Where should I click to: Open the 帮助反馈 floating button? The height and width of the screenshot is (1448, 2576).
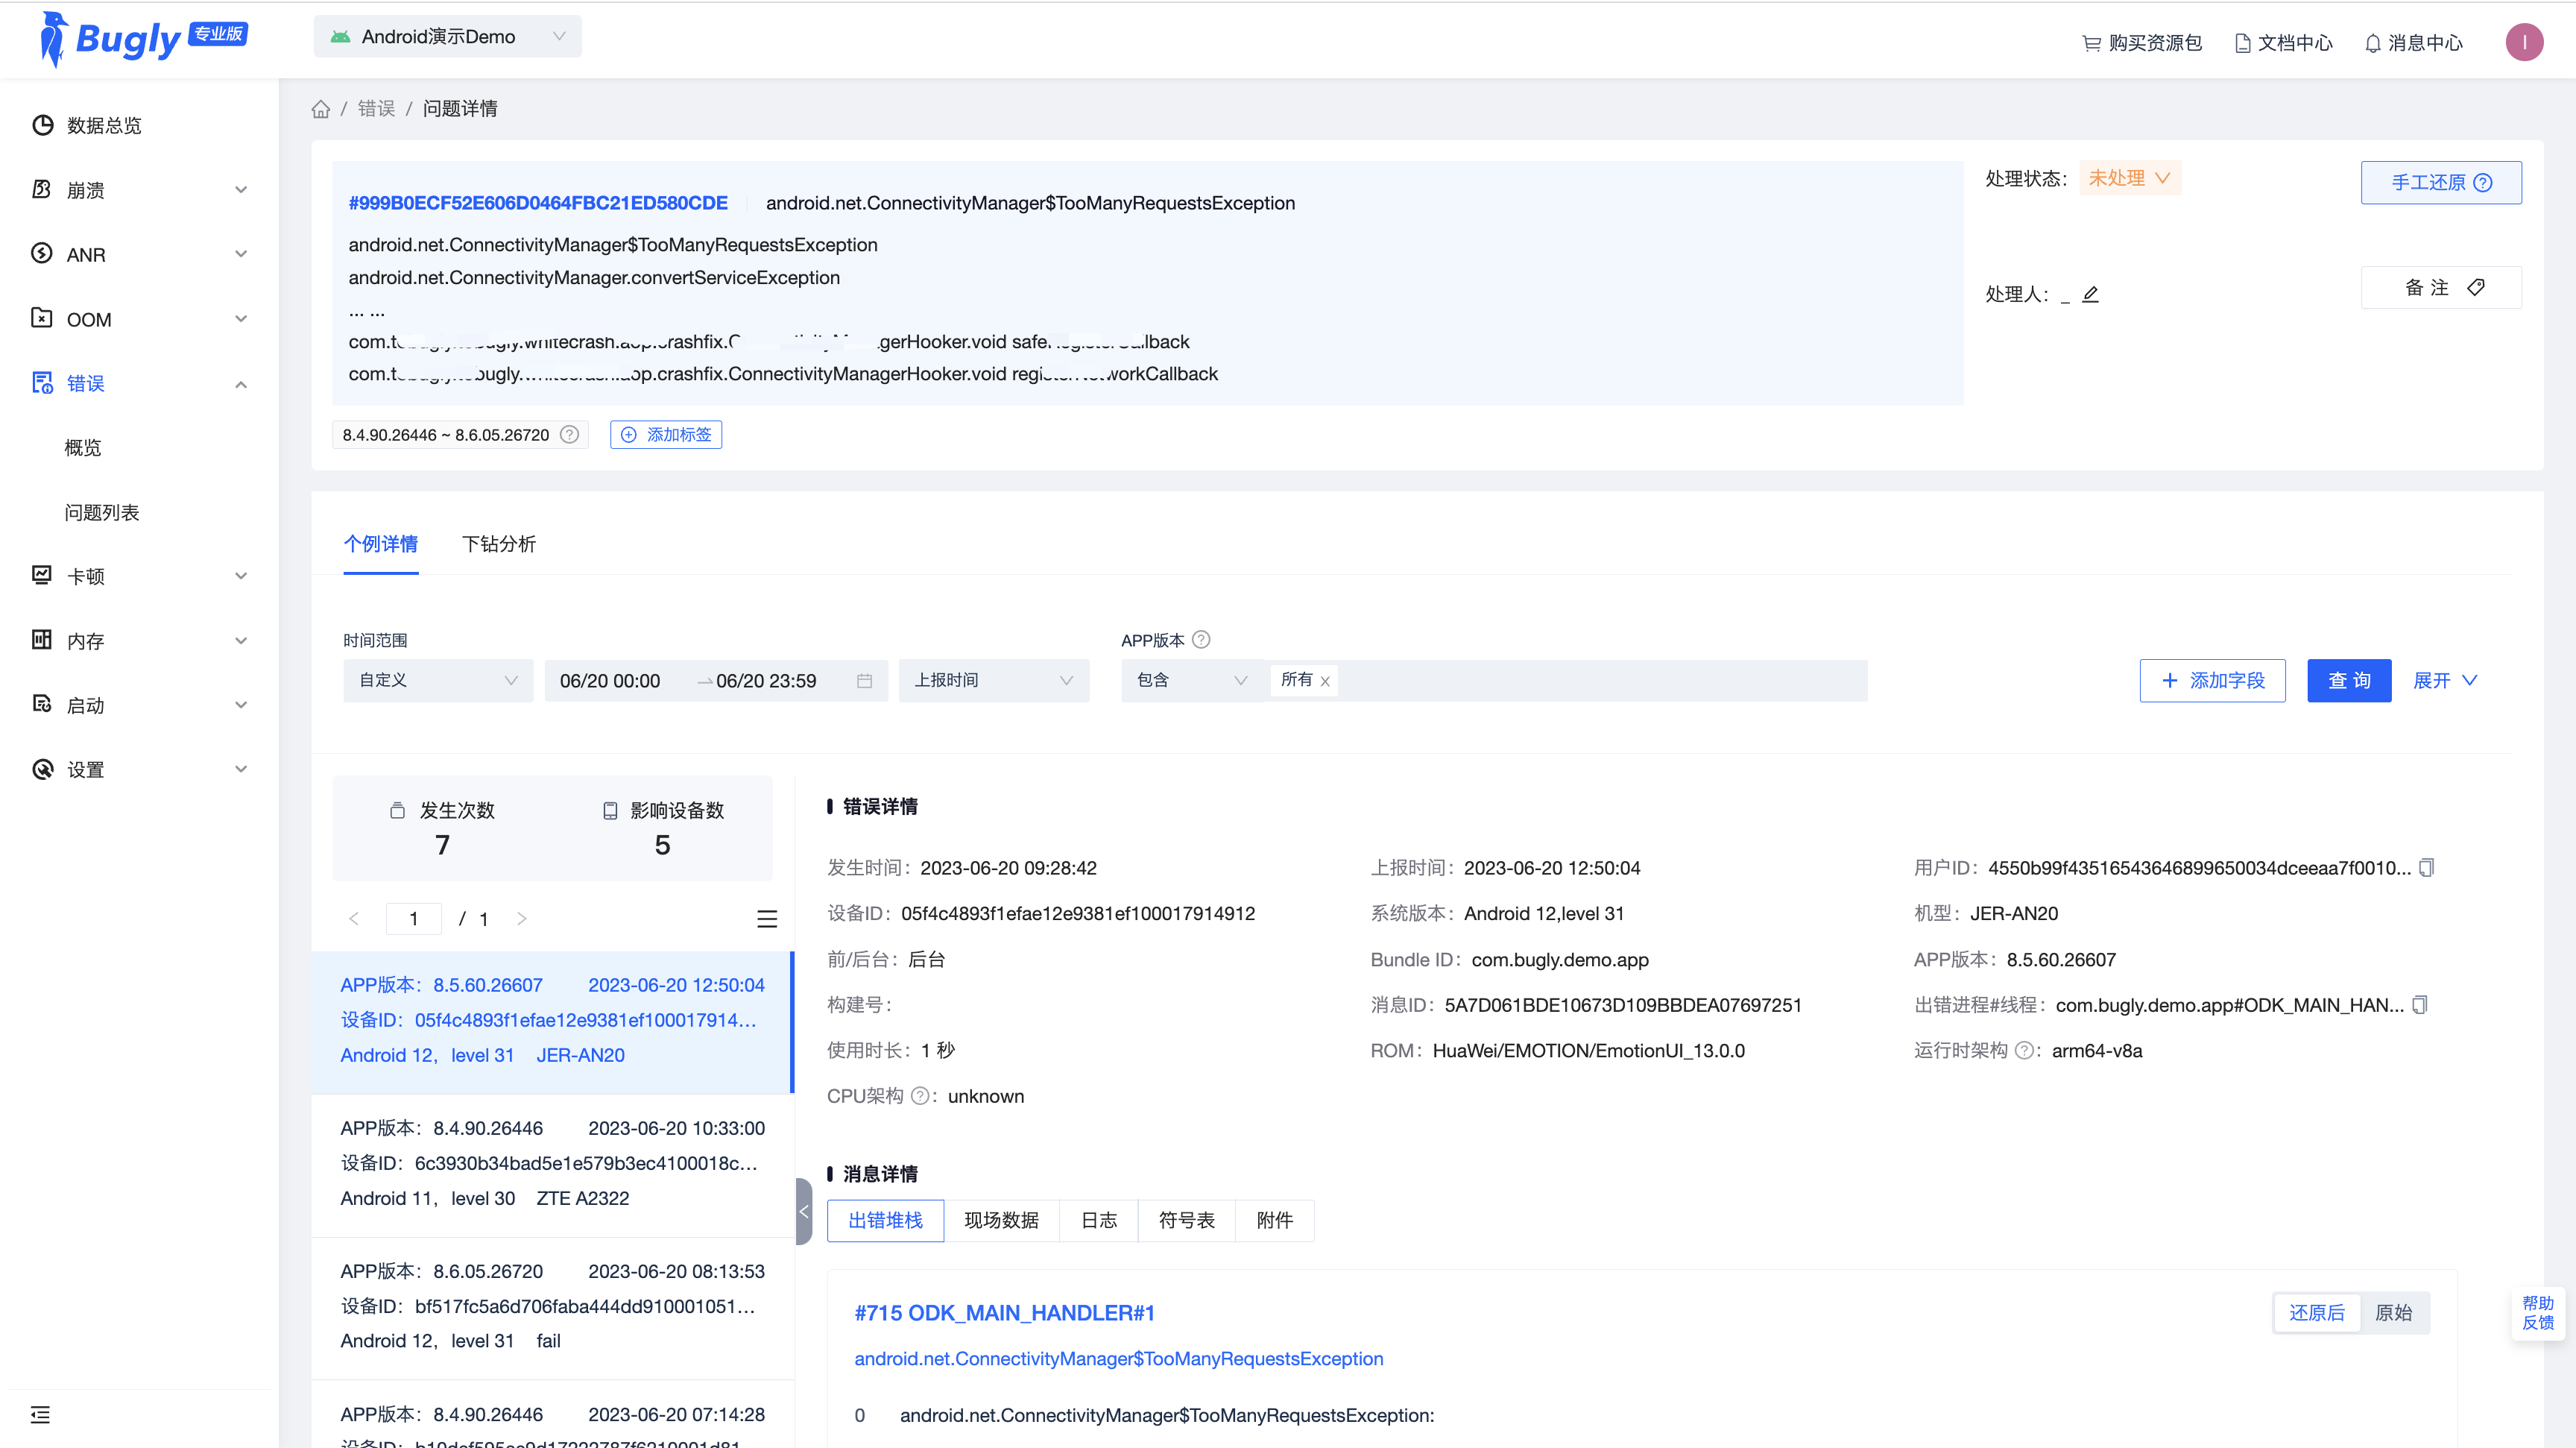(x=2538, y=1313)
